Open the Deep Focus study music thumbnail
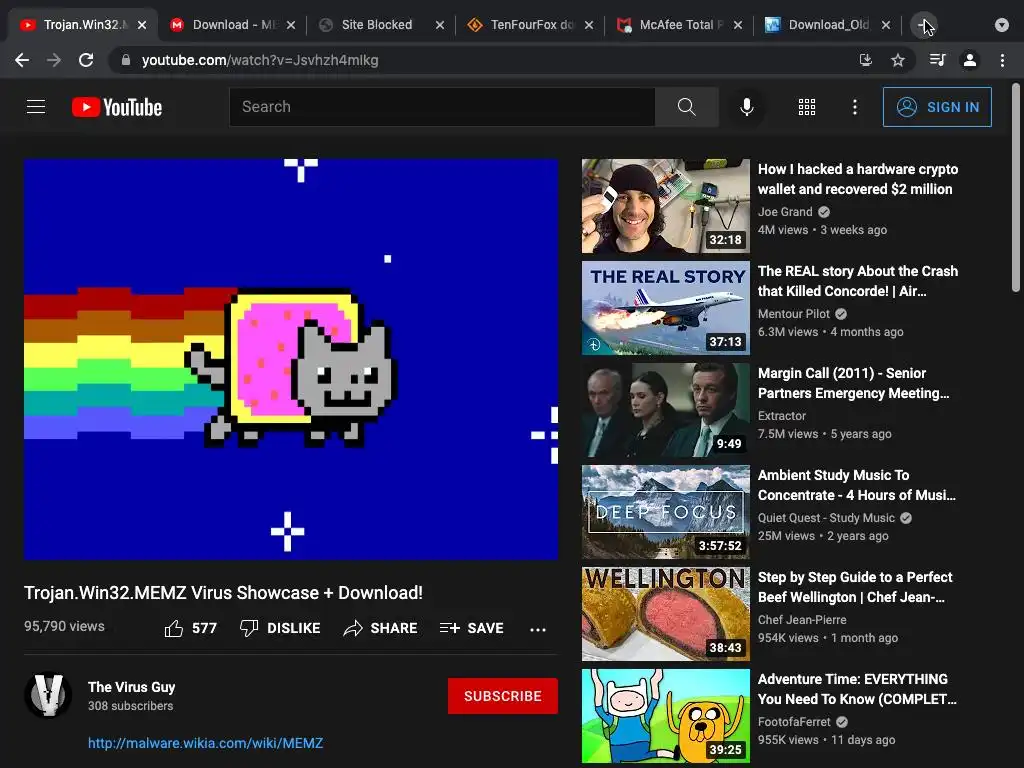The image size is (1024, 768). coord(665,511)
